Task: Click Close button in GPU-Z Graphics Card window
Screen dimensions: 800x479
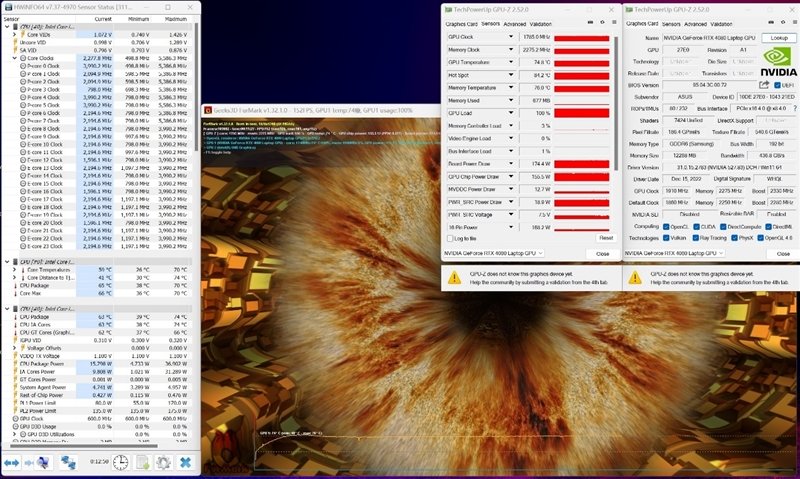Action: click(x=783, y=254)
